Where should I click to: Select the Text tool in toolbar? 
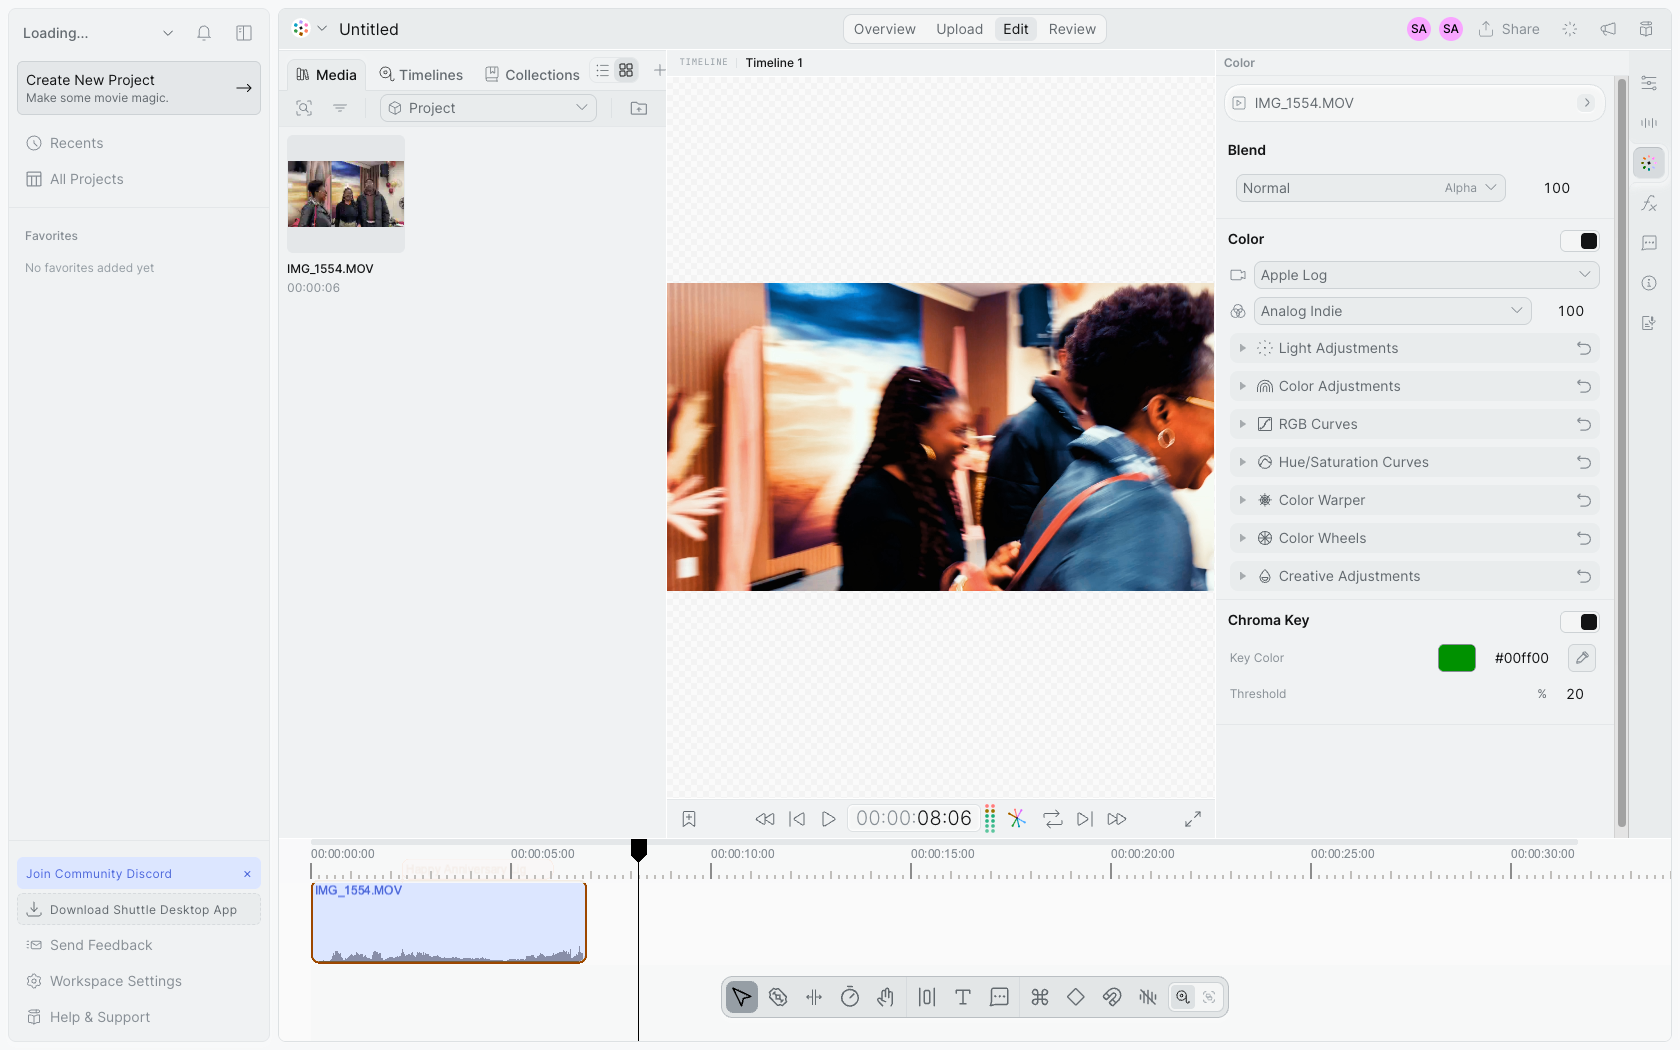tap(963, 997)
